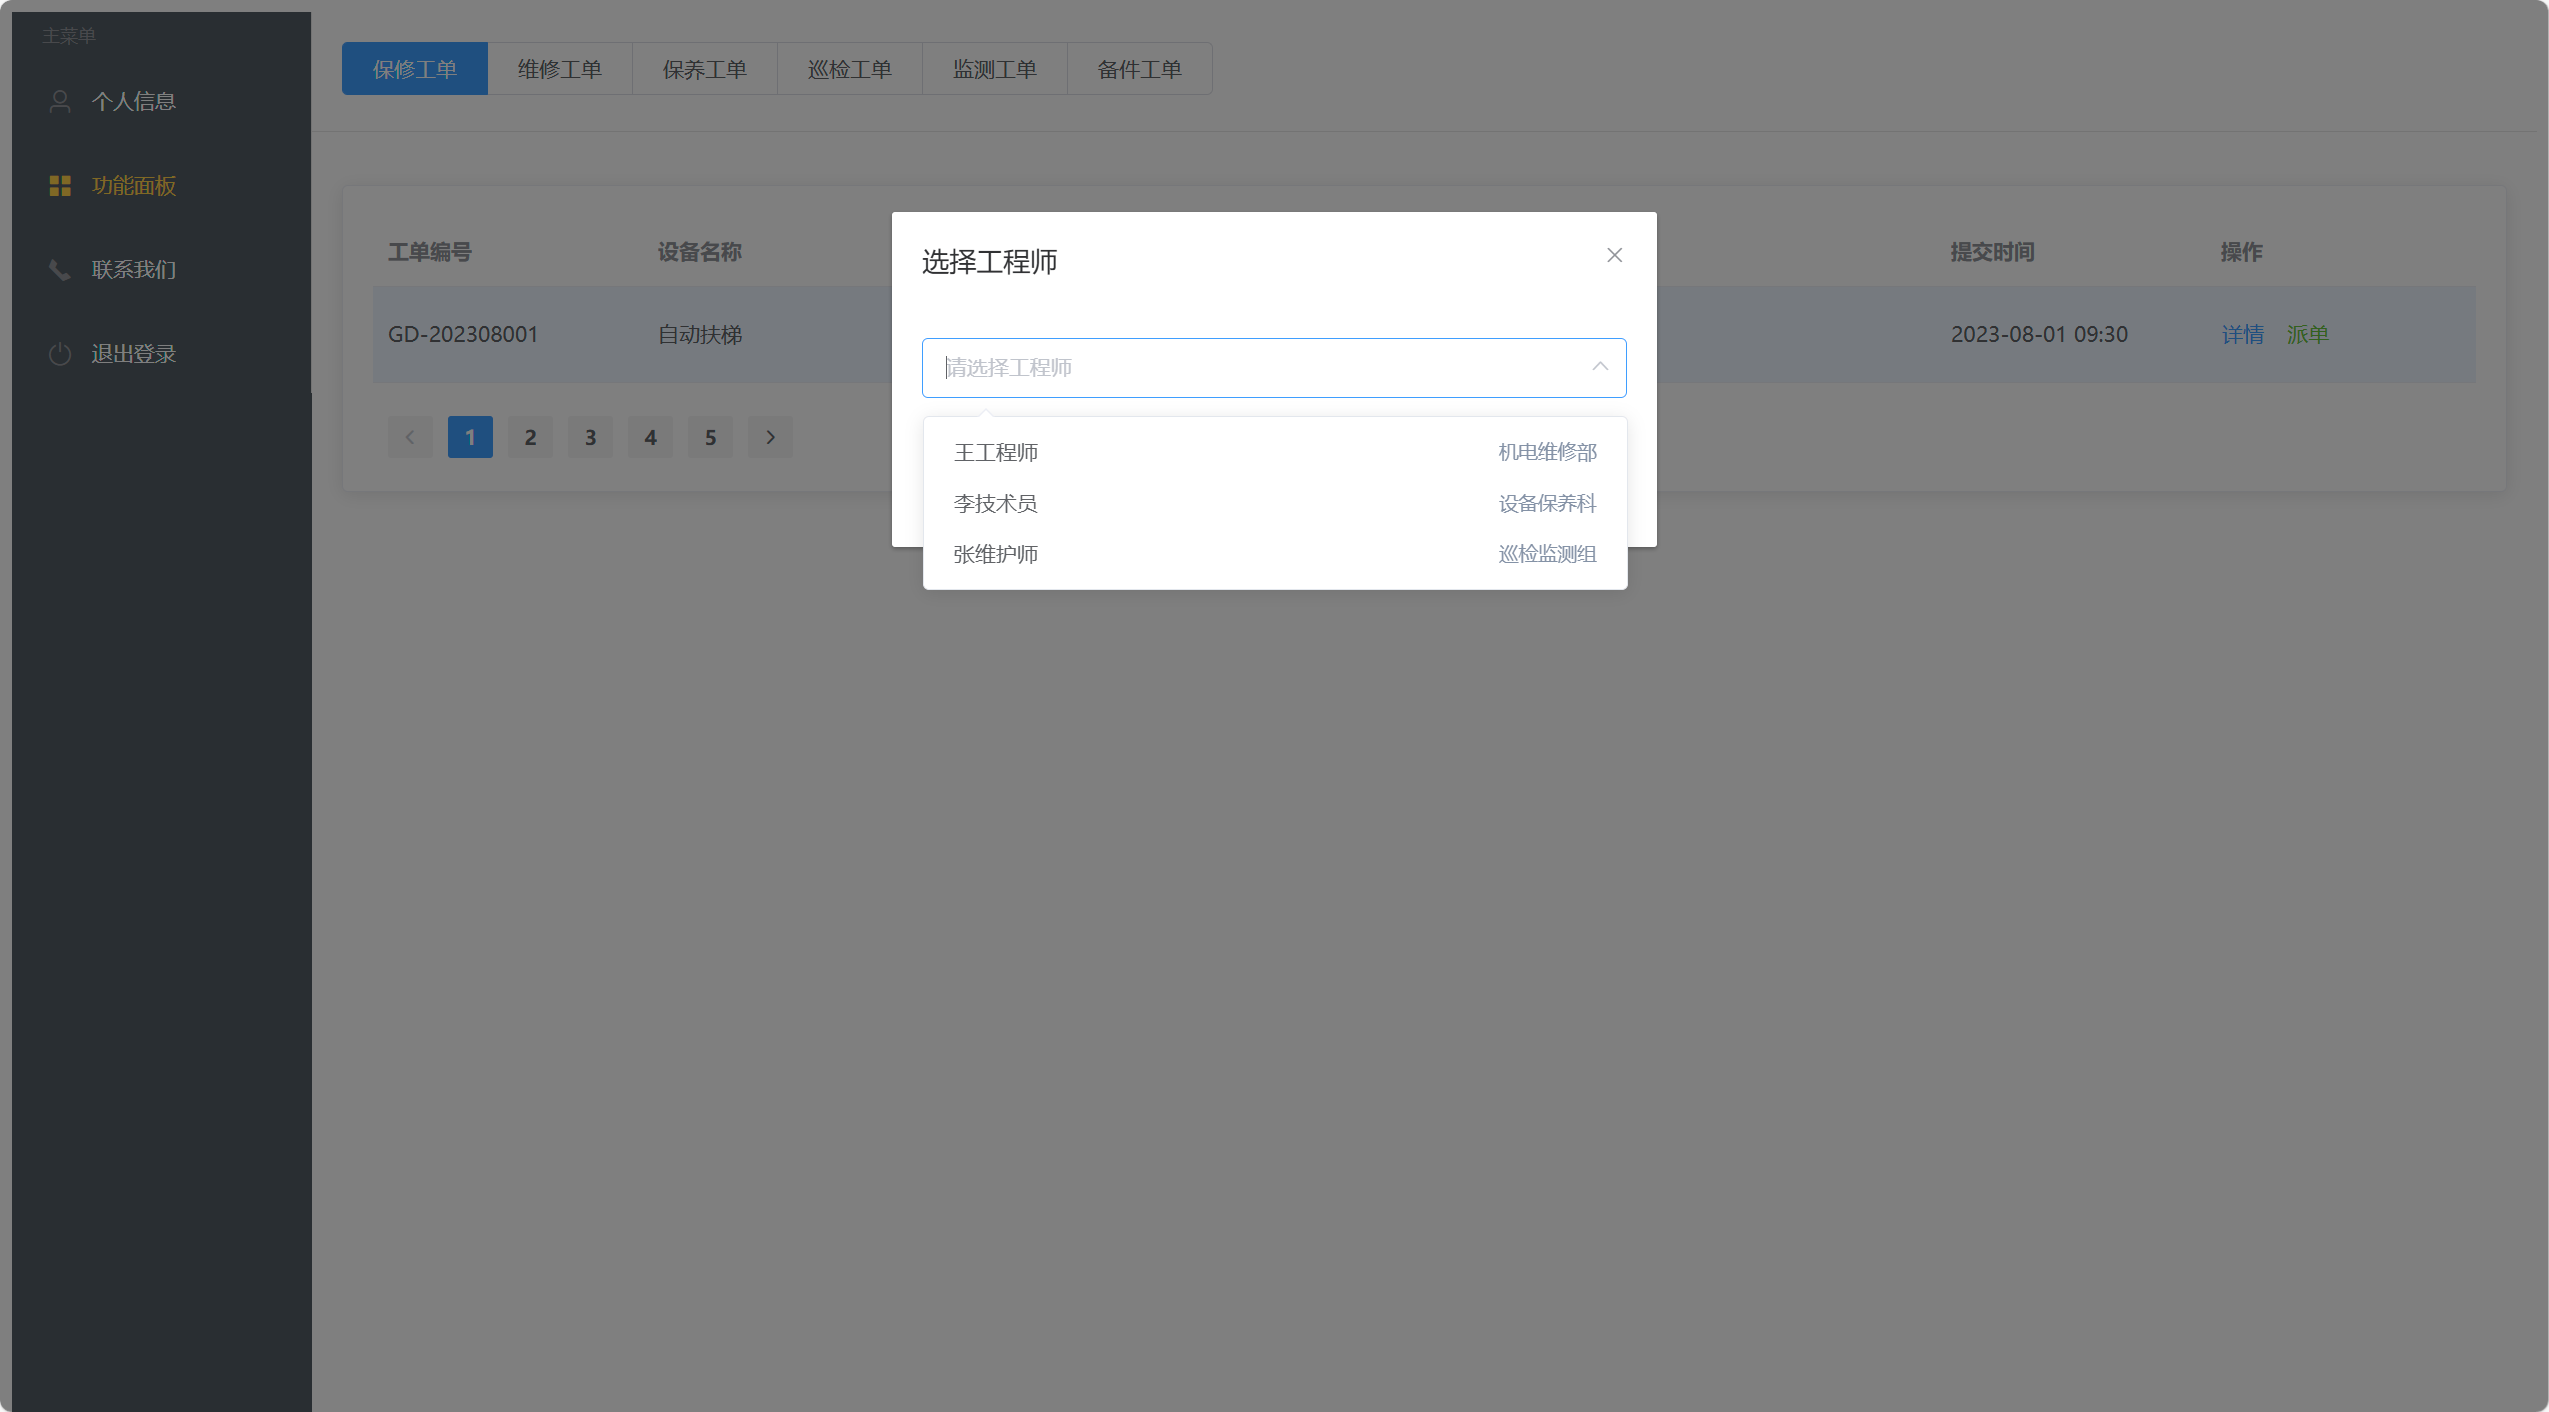The image size is (2549, 1412).
Task: Switch to the 巡检工单 tab
Action: [849, 69]
